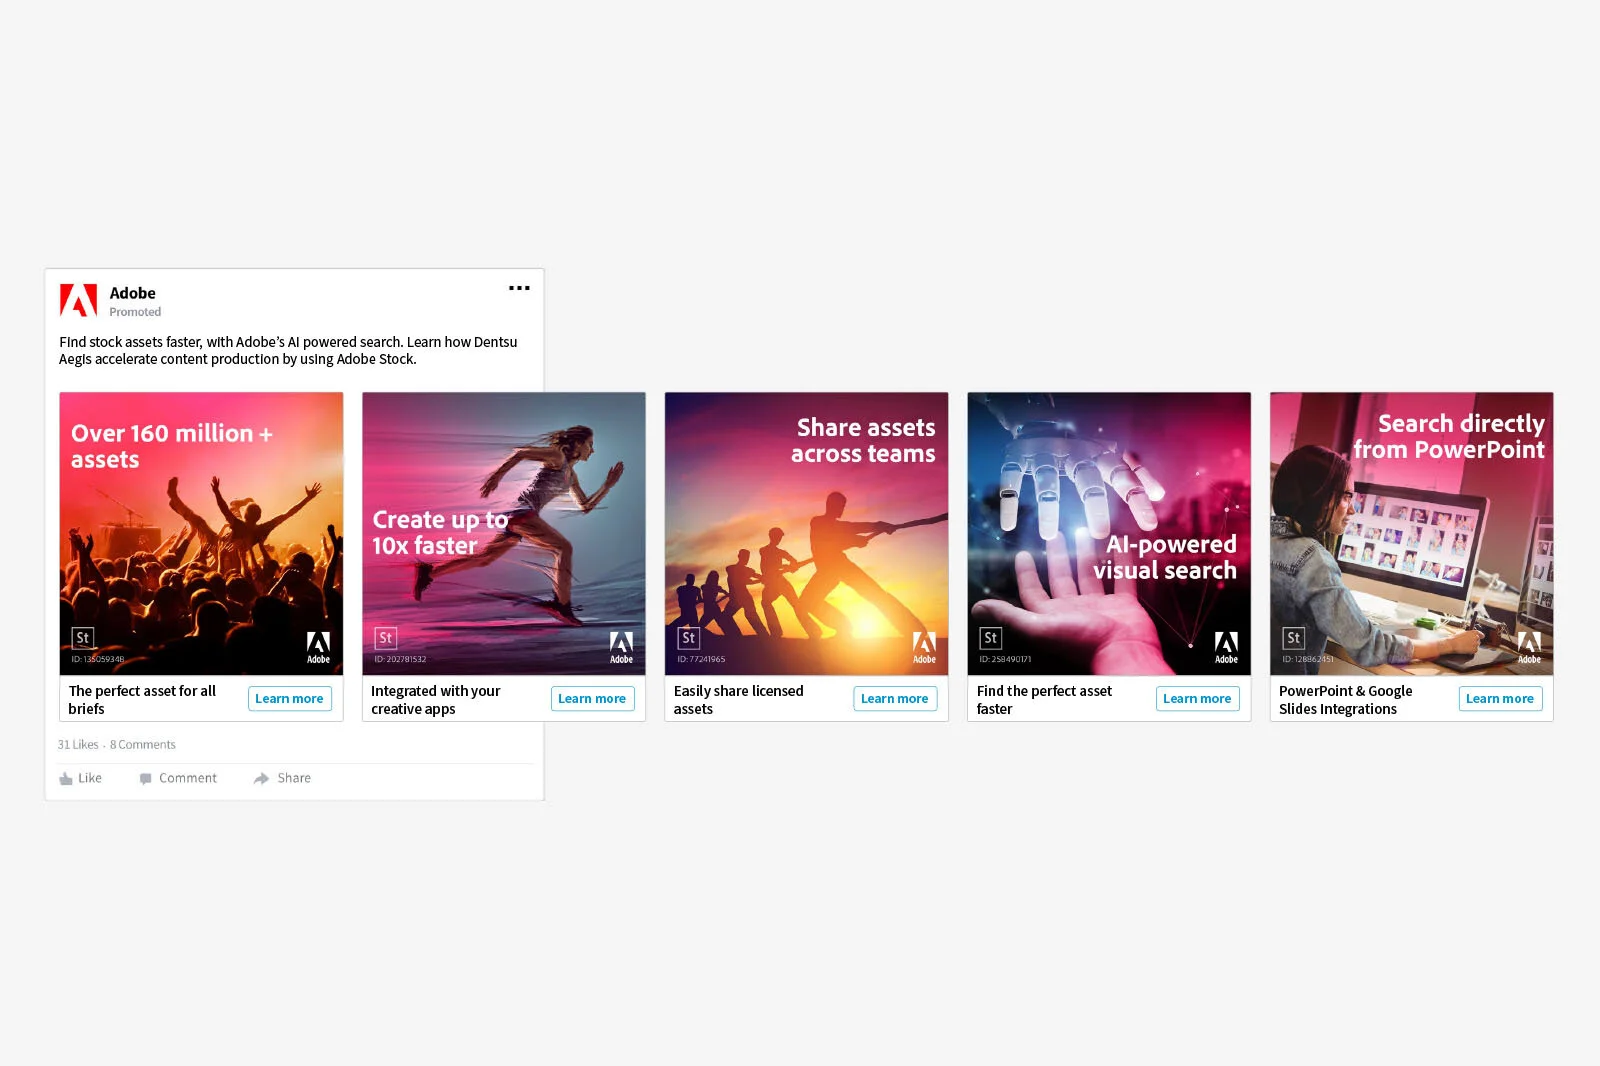Click St icon on Search from PowerPoint card
The width and height of the screenshot is (1600, 1066).
(1294, 638)
